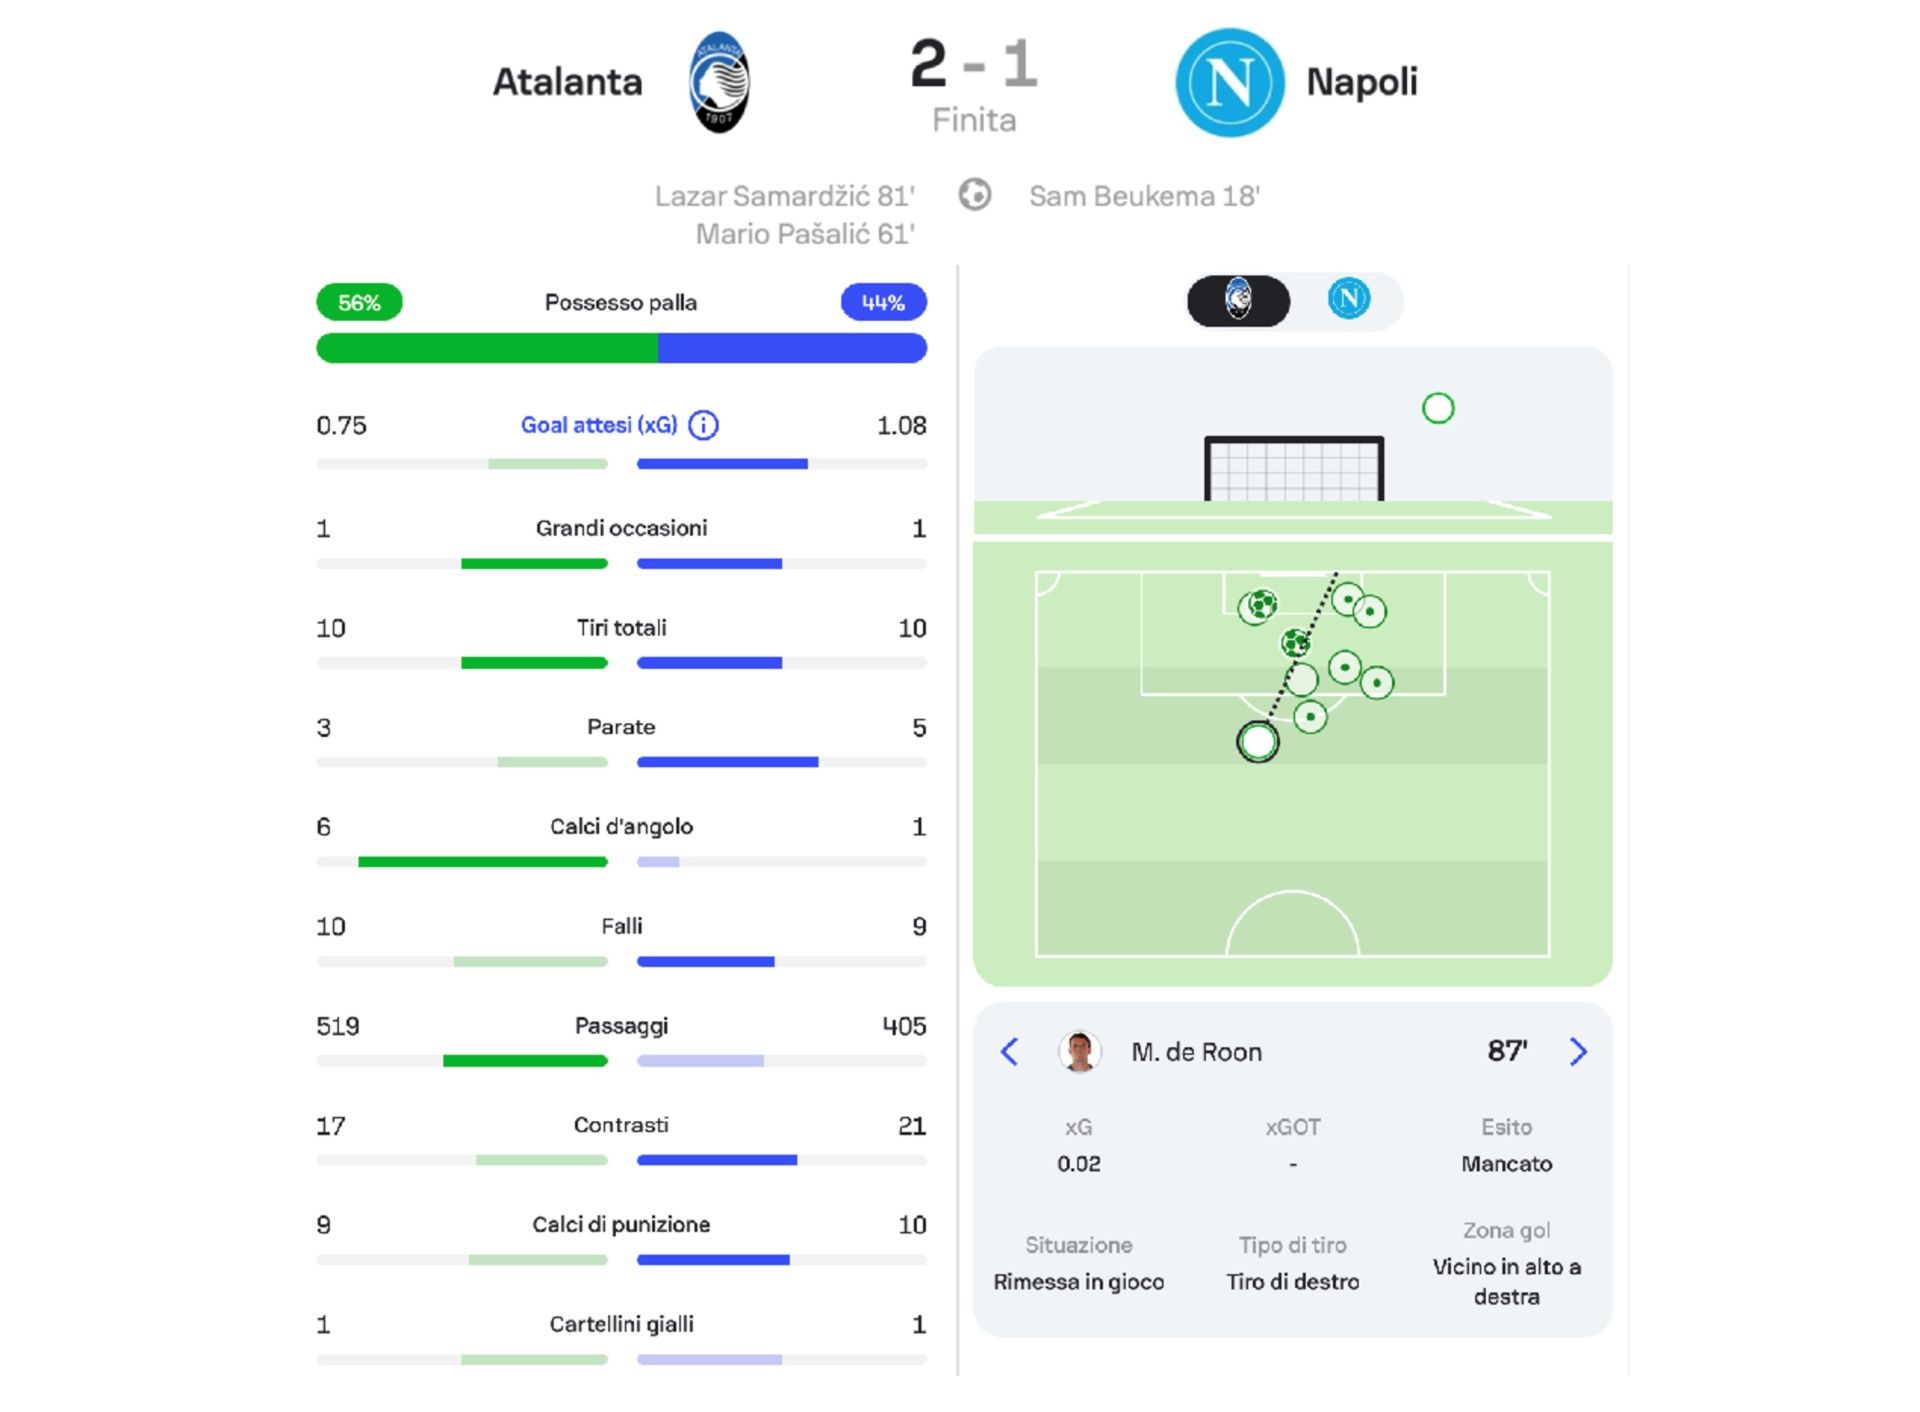The width and height of the screenshot is (1920, 1412).
Task: Click the Napoli team name
Action: 1361,82
